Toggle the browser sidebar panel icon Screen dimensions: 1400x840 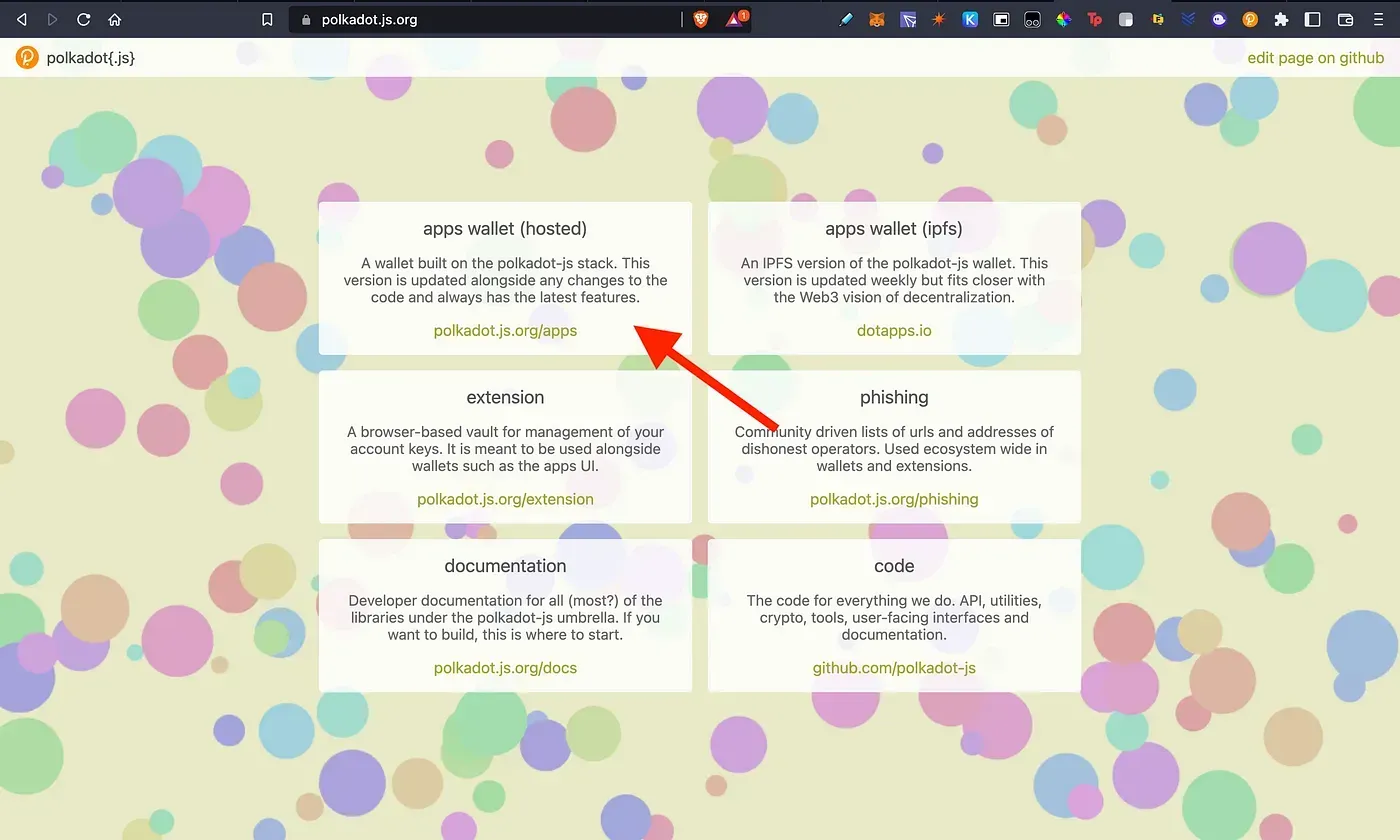point(1313,19)
